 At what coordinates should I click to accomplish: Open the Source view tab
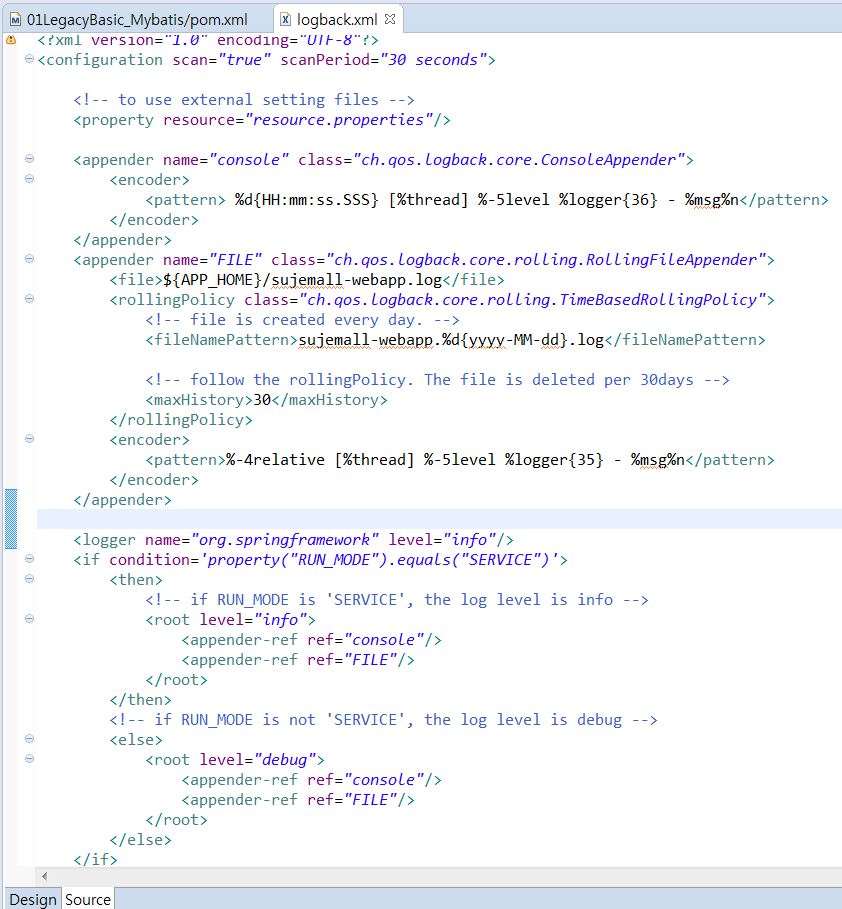click(88, 899)
